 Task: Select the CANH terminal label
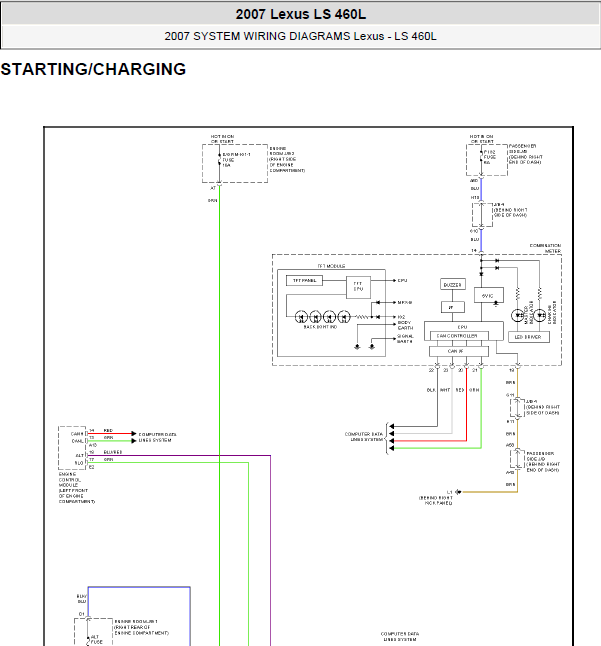point(77,434)
